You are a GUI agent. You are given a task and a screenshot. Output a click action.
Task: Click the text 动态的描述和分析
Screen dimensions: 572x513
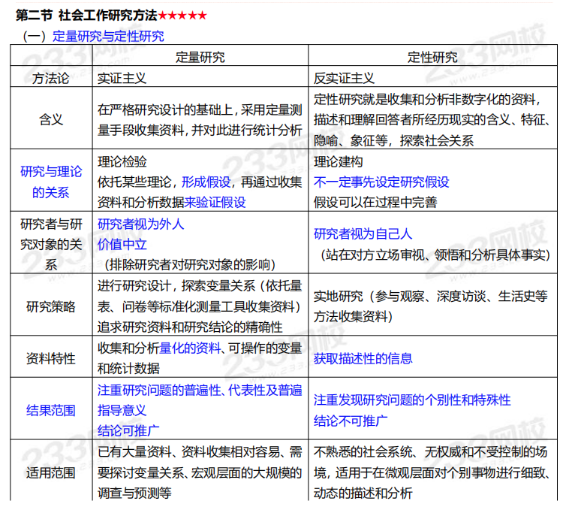point(363,493)
